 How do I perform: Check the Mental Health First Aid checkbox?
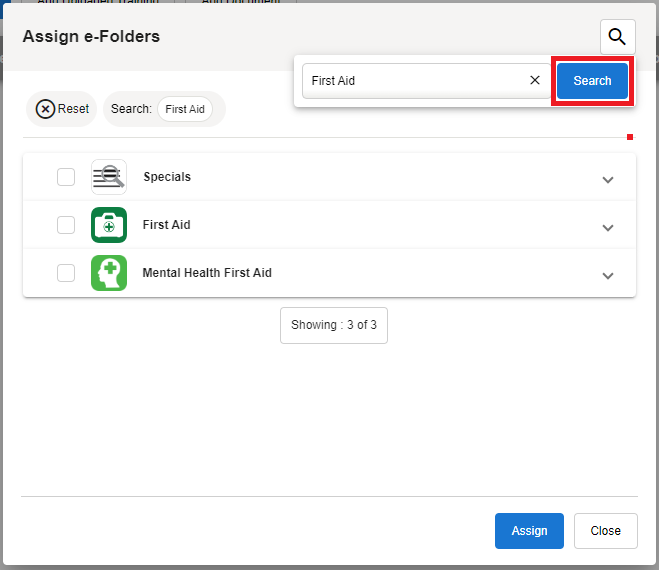66,273
